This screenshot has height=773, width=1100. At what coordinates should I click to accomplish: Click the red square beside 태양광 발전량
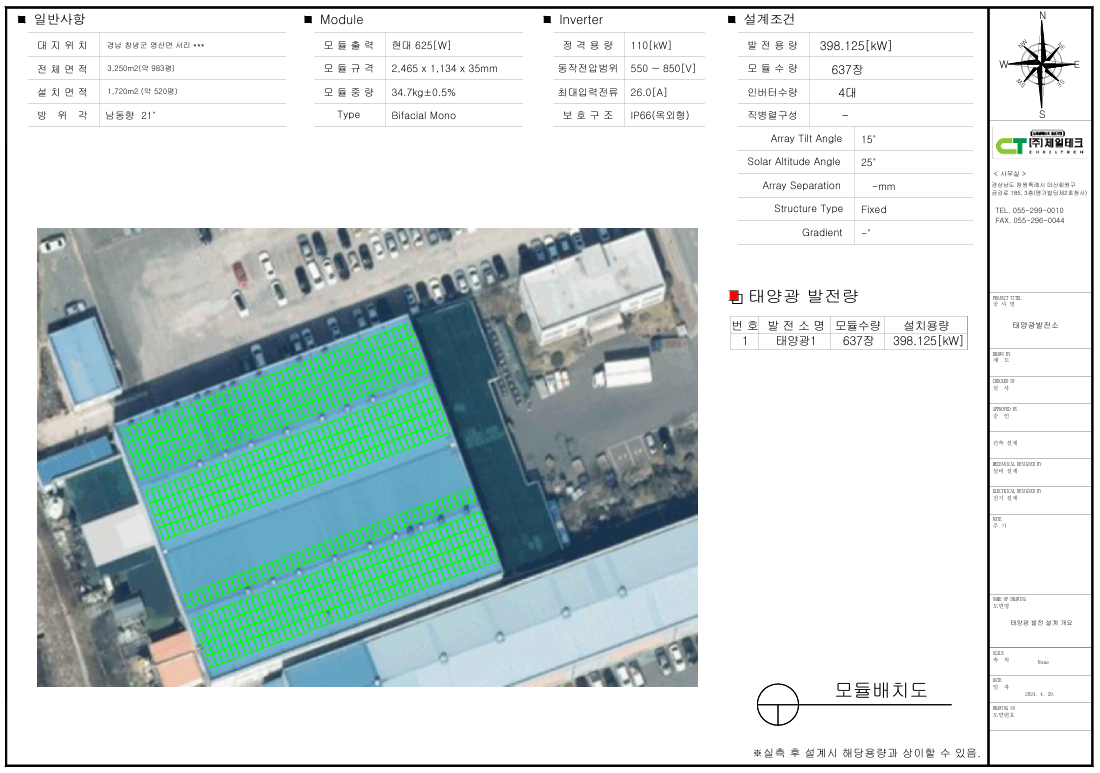click(x=735, y=296)
